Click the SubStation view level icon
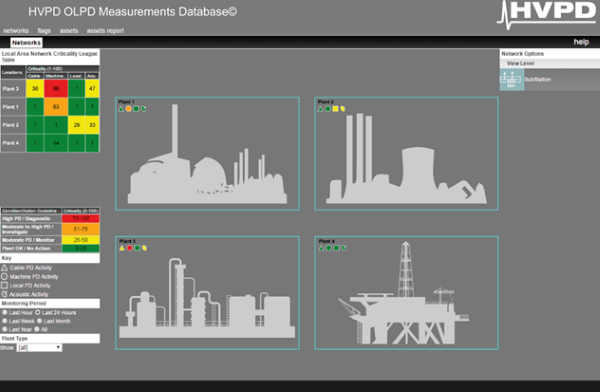This screenshot has width=600, height=392. 512,80
